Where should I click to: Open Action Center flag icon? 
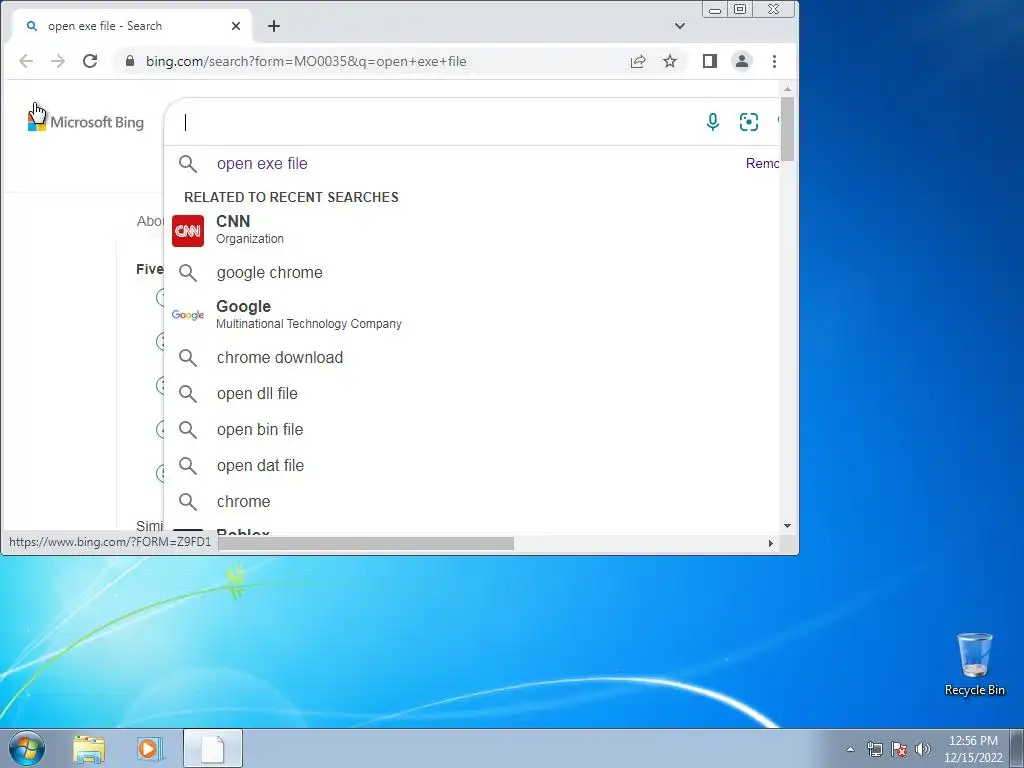pos(899,749)
